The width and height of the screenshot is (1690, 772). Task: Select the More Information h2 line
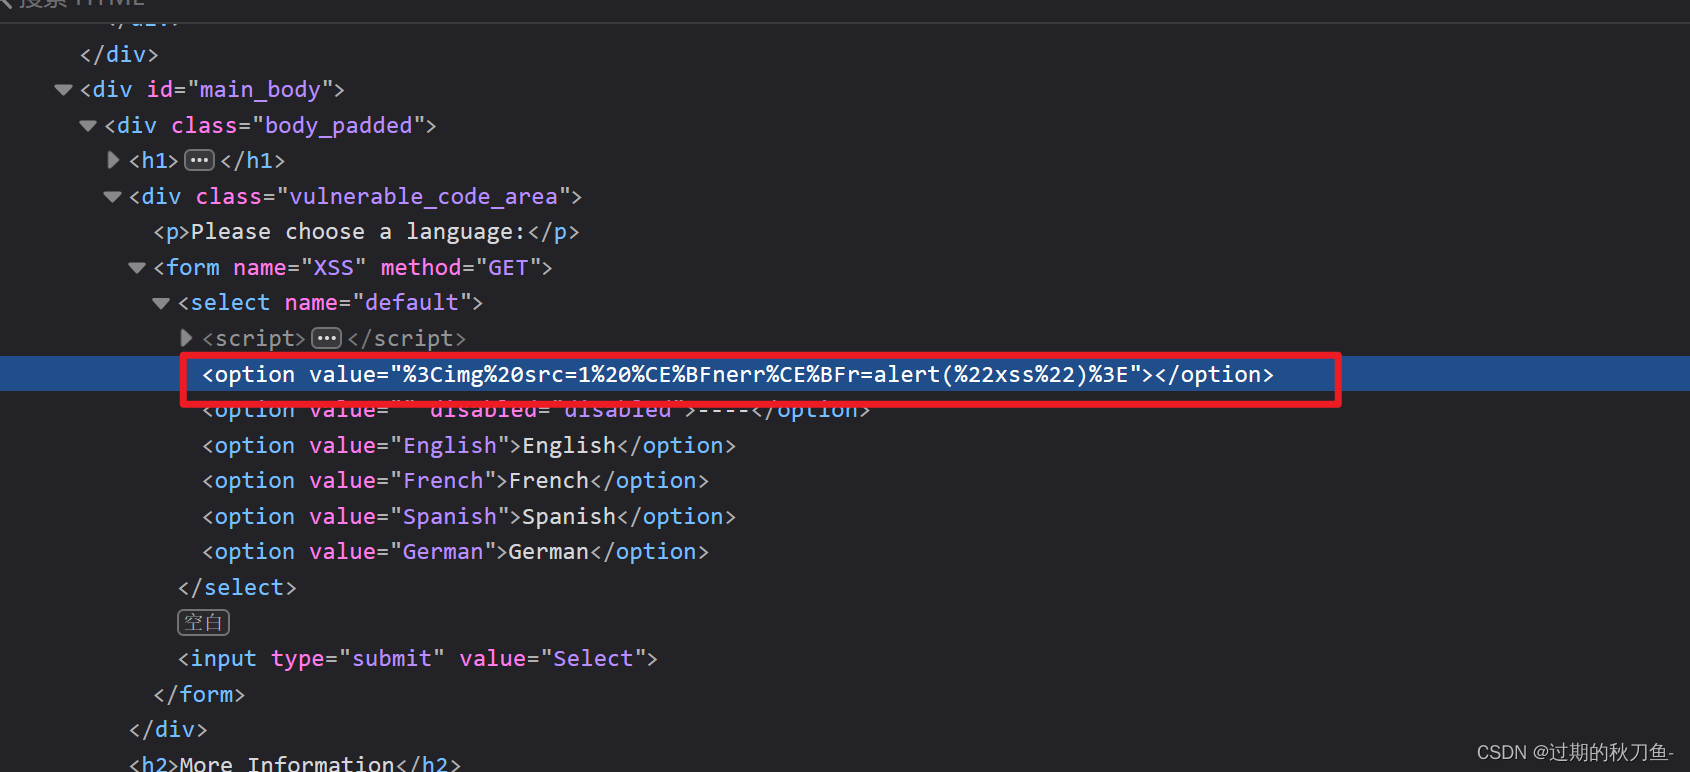point(295,763)
